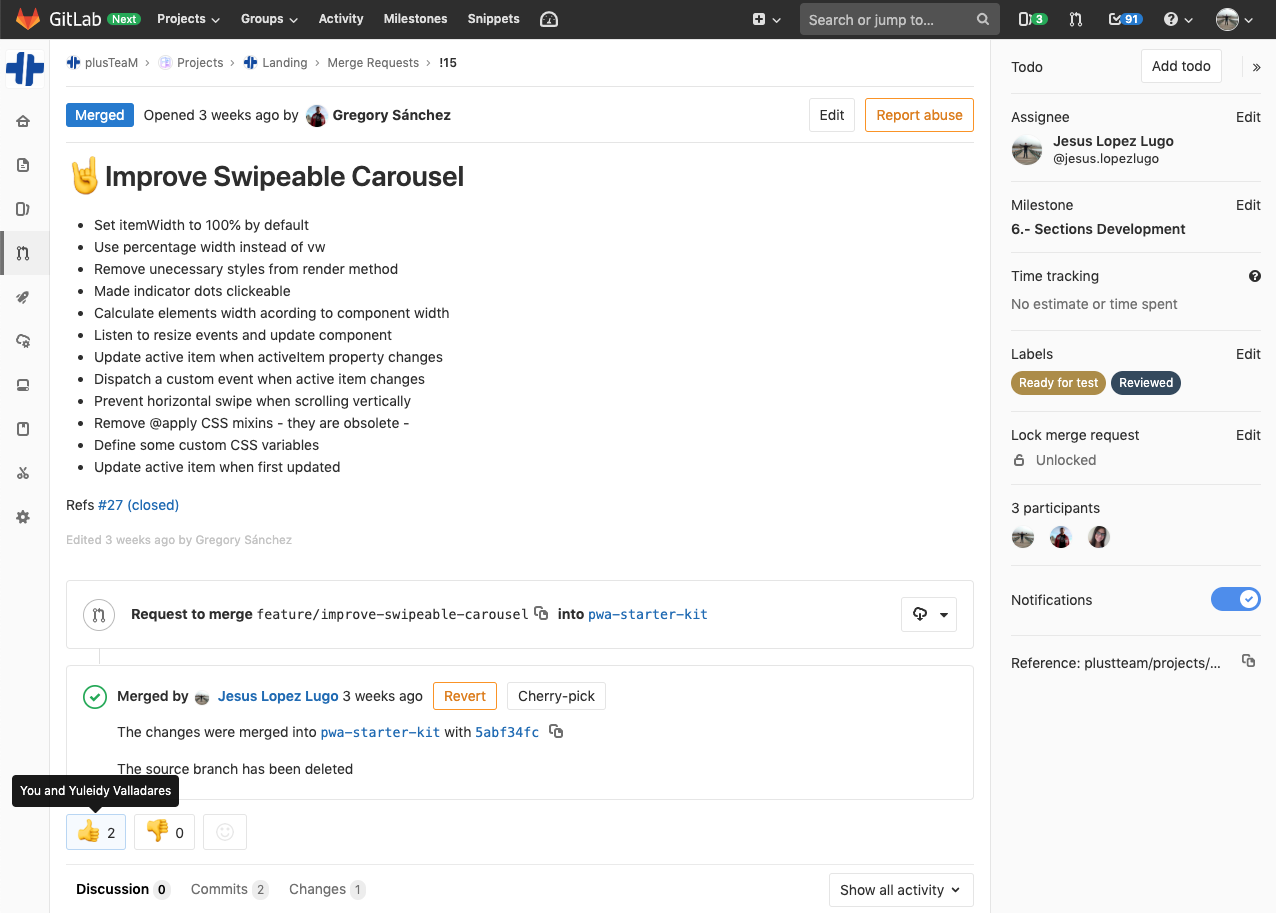Open the Milestones menu item
This screenshot has width=1276, height=913.
tap(415, 19)
